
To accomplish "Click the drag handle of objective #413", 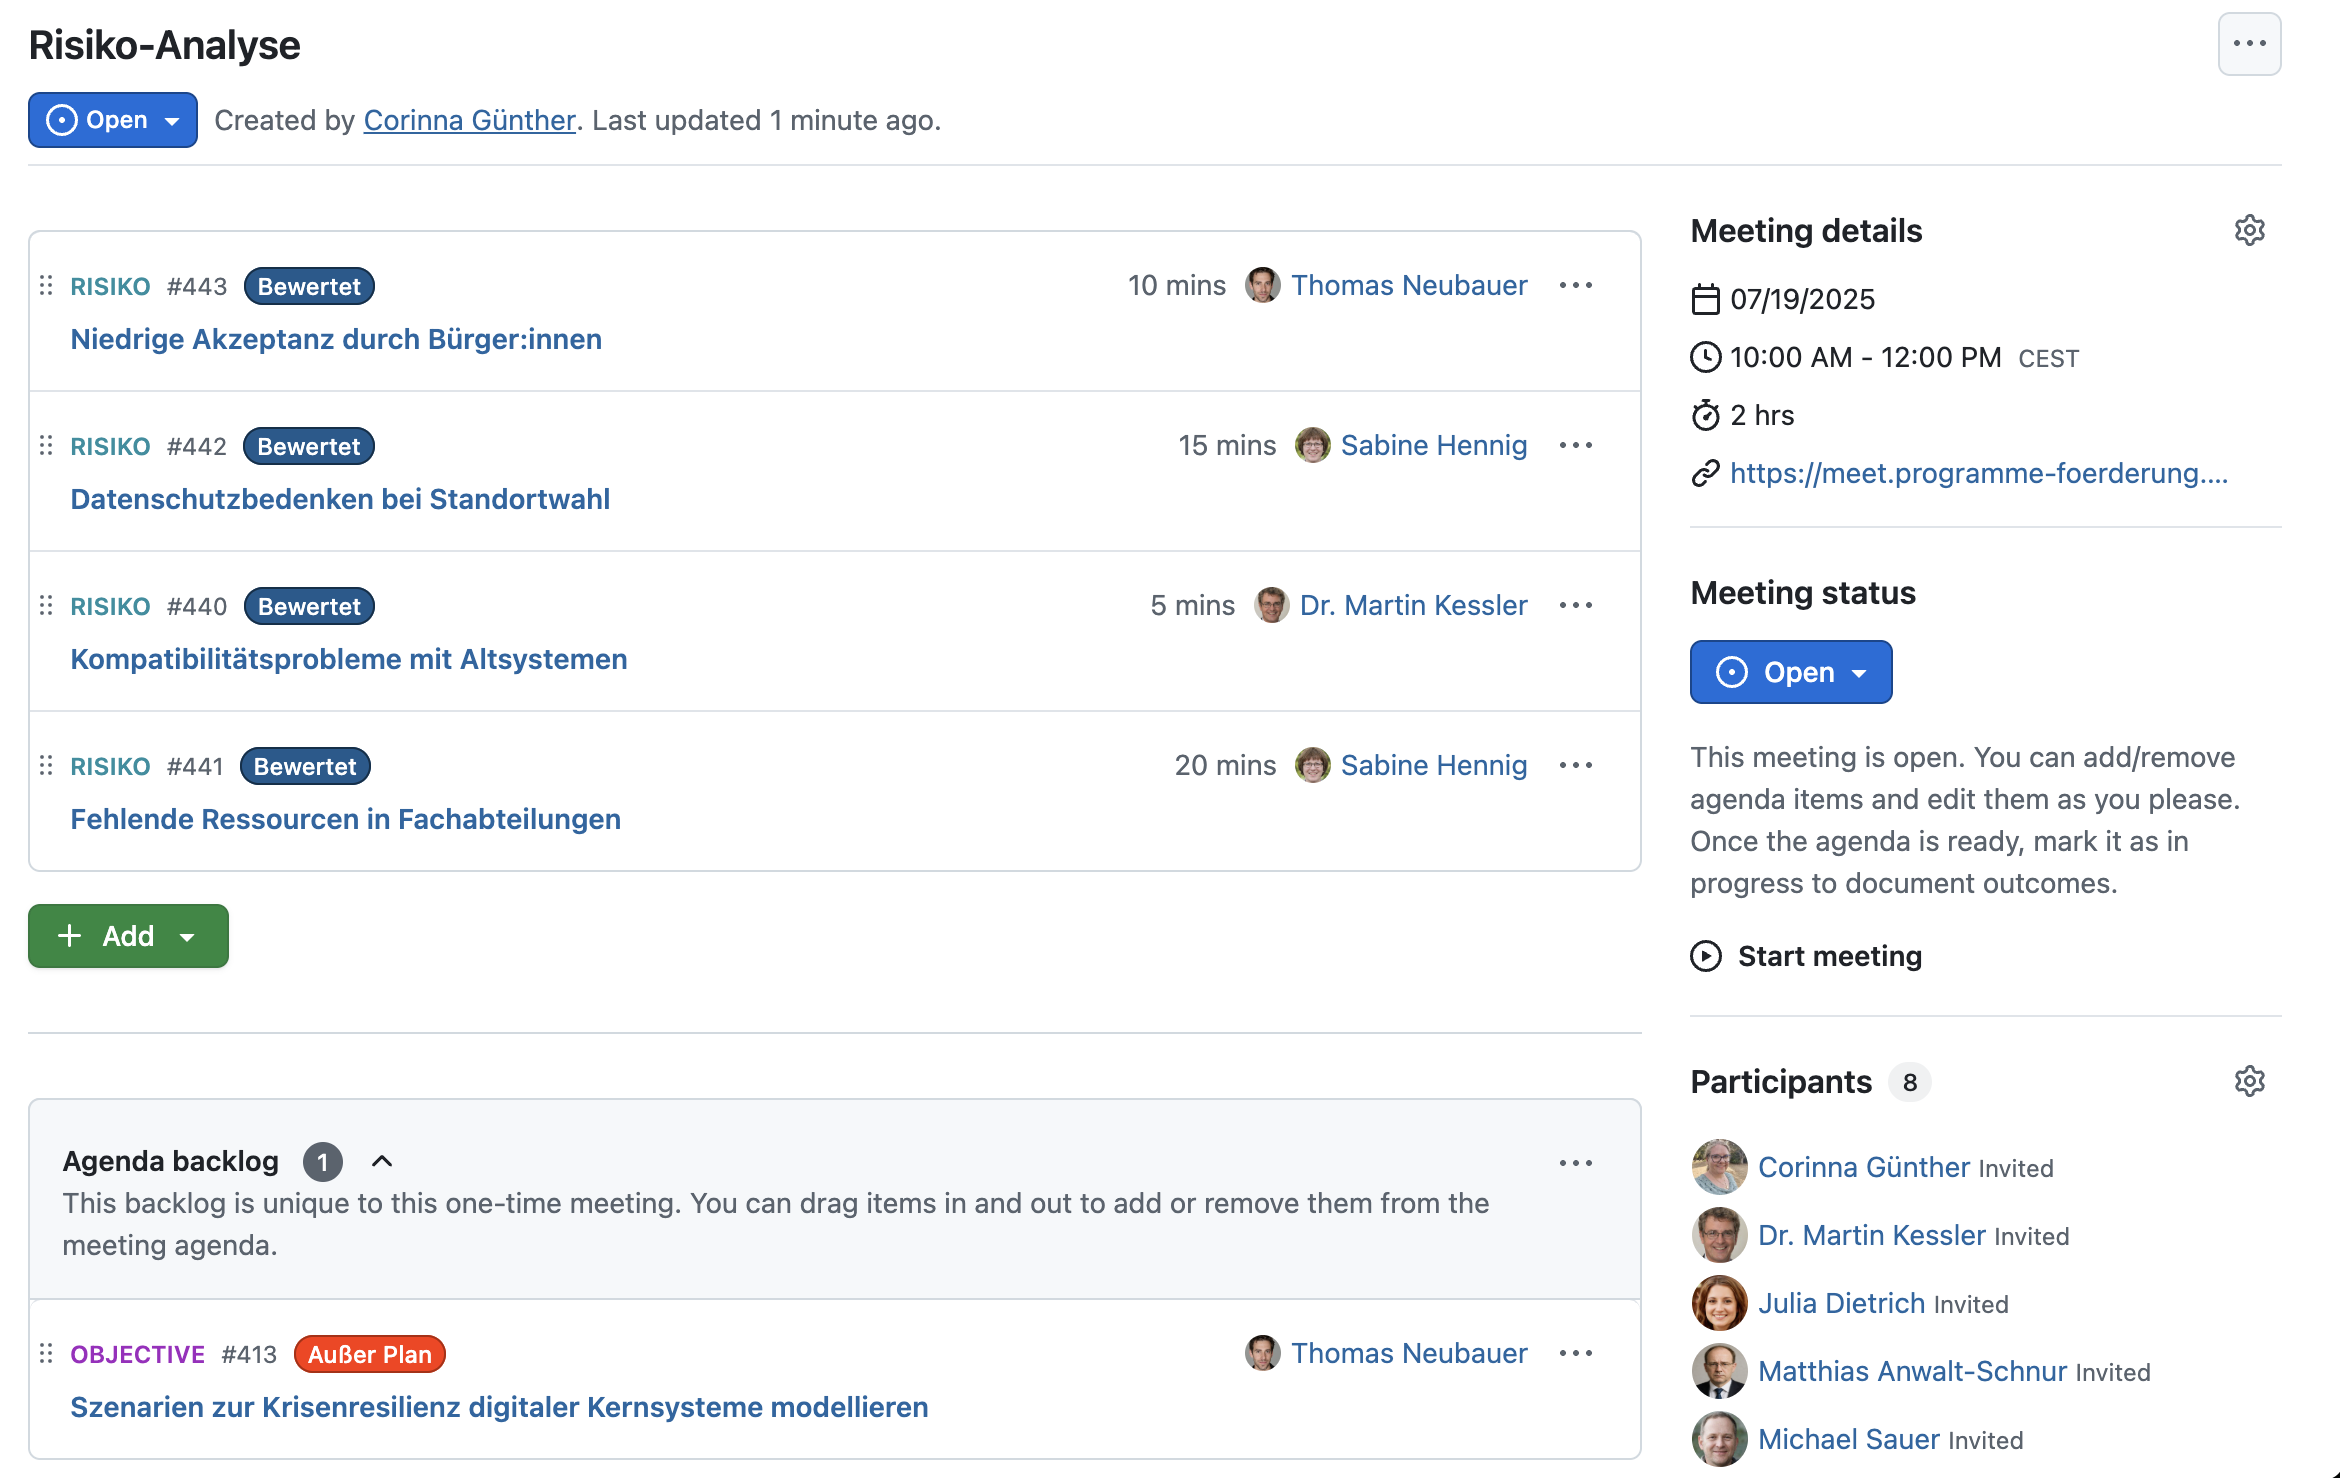I will [46, 1354].
